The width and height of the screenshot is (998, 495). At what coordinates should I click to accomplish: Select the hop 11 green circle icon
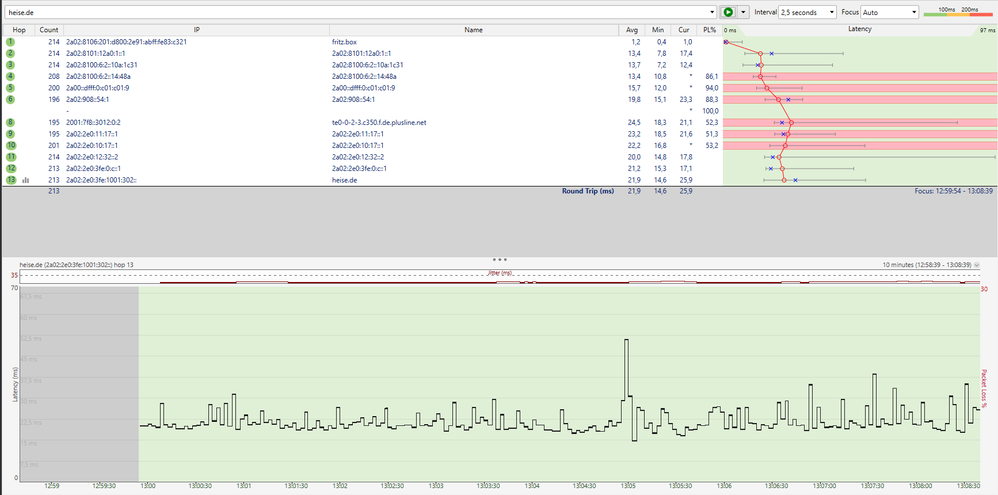pos(11,157)
